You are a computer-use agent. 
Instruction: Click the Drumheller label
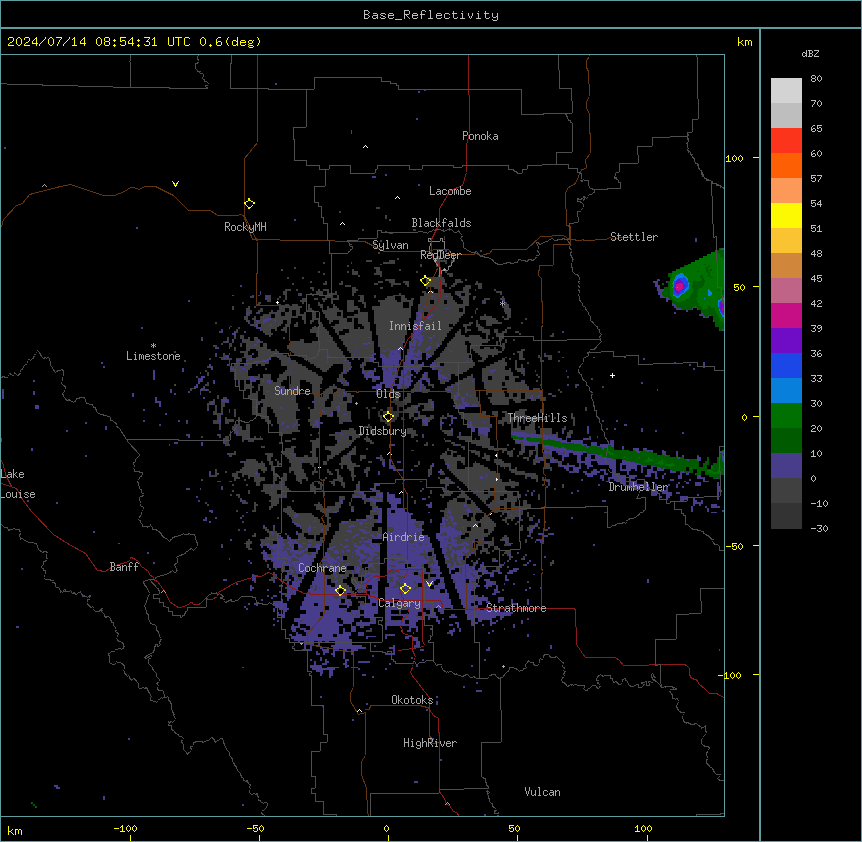(x=638, y=487)
